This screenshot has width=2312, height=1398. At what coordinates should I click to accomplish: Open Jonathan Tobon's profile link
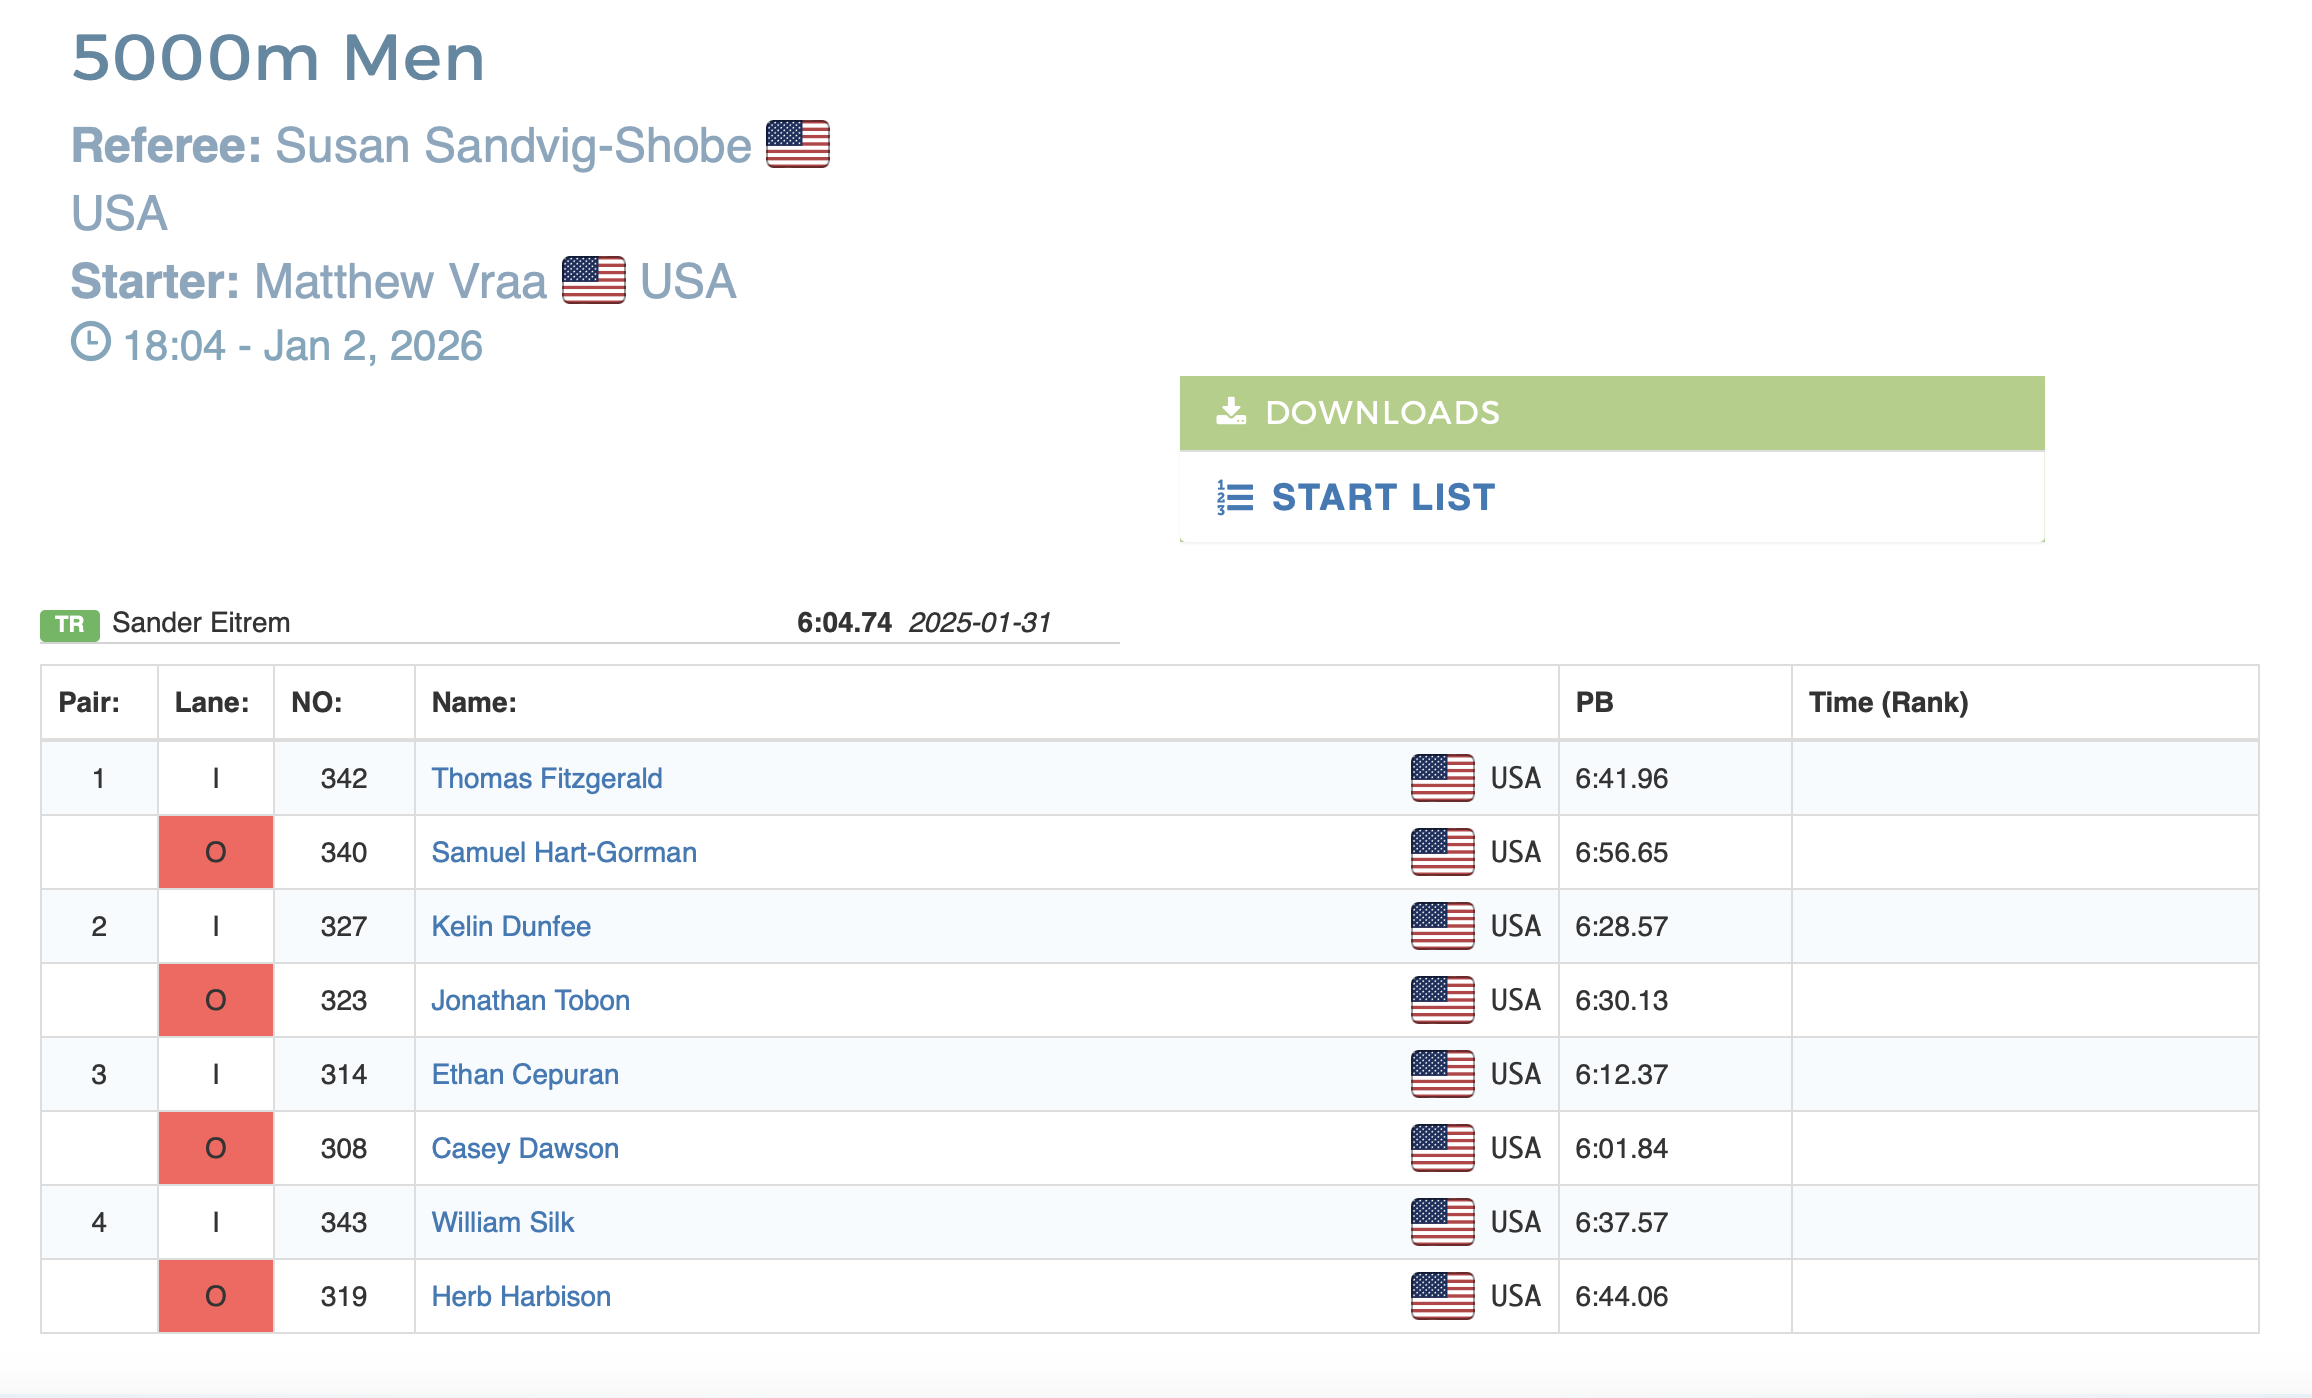pyautogui.click(x=530, y=1000)
